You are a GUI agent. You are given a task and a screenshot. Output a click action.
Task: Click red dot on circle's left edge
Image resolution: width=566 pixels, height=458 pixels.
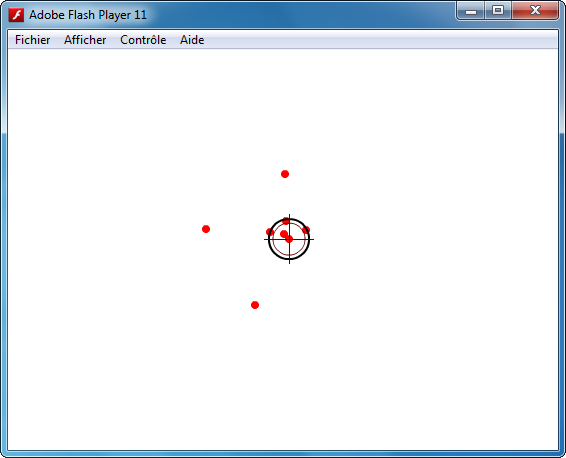click(x=270, y=232)
